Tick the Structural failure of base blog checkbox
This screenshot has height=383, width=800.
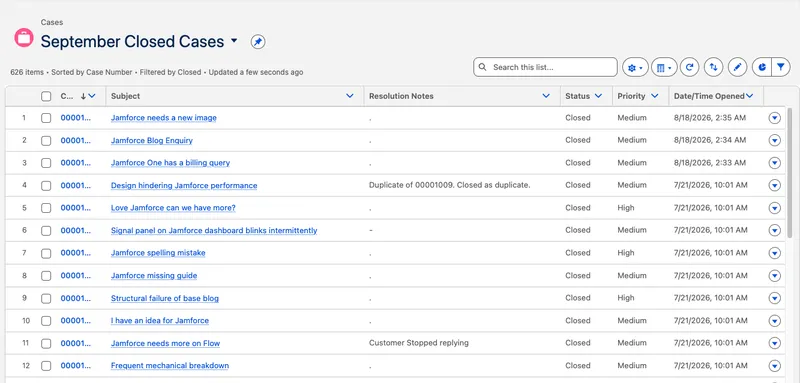(46, 298)
